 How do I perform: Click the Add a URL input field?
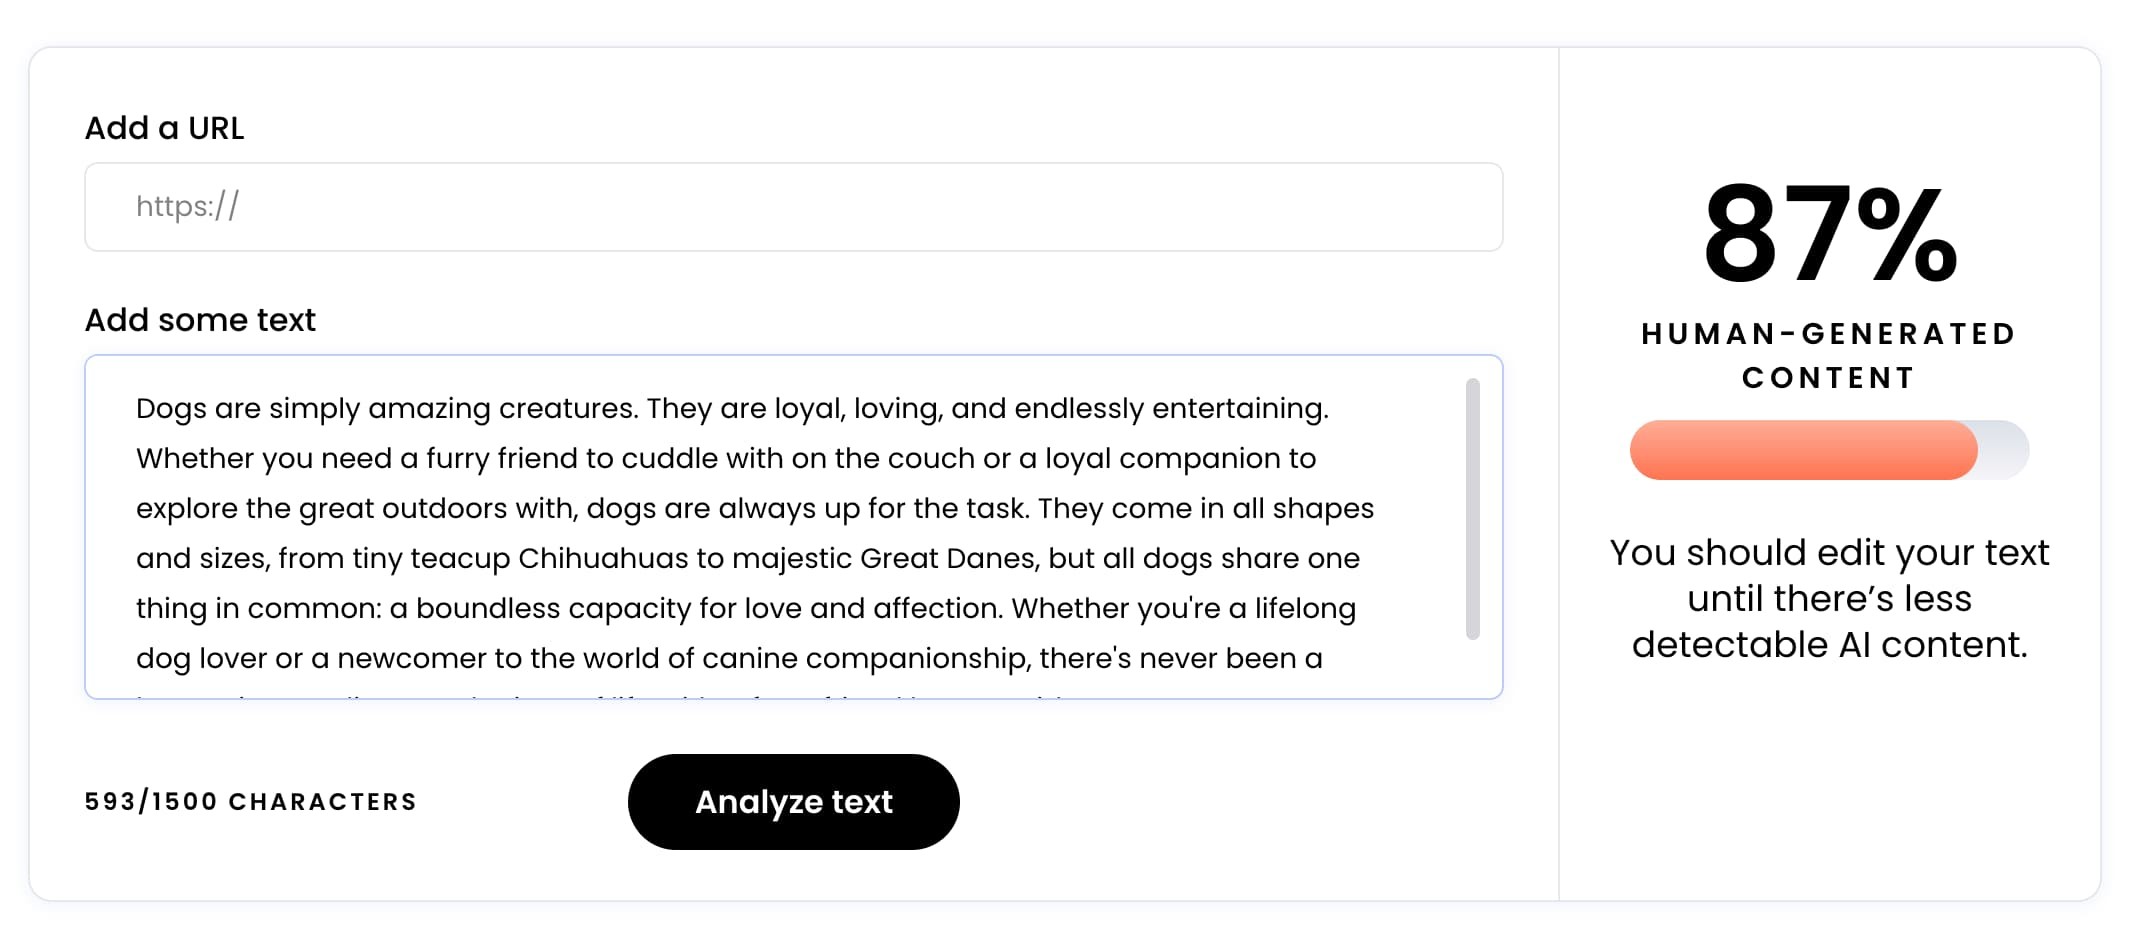coord(793,207)
